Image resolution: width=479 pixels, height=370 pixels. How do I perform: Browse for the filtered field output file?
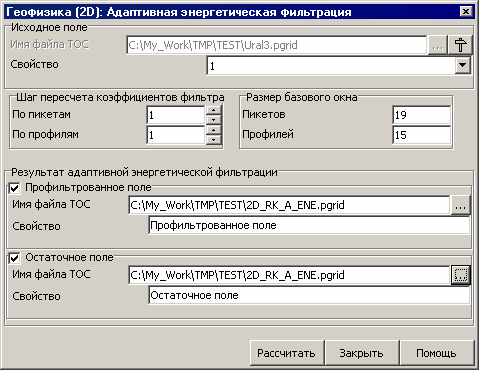[x=460, y=205]
